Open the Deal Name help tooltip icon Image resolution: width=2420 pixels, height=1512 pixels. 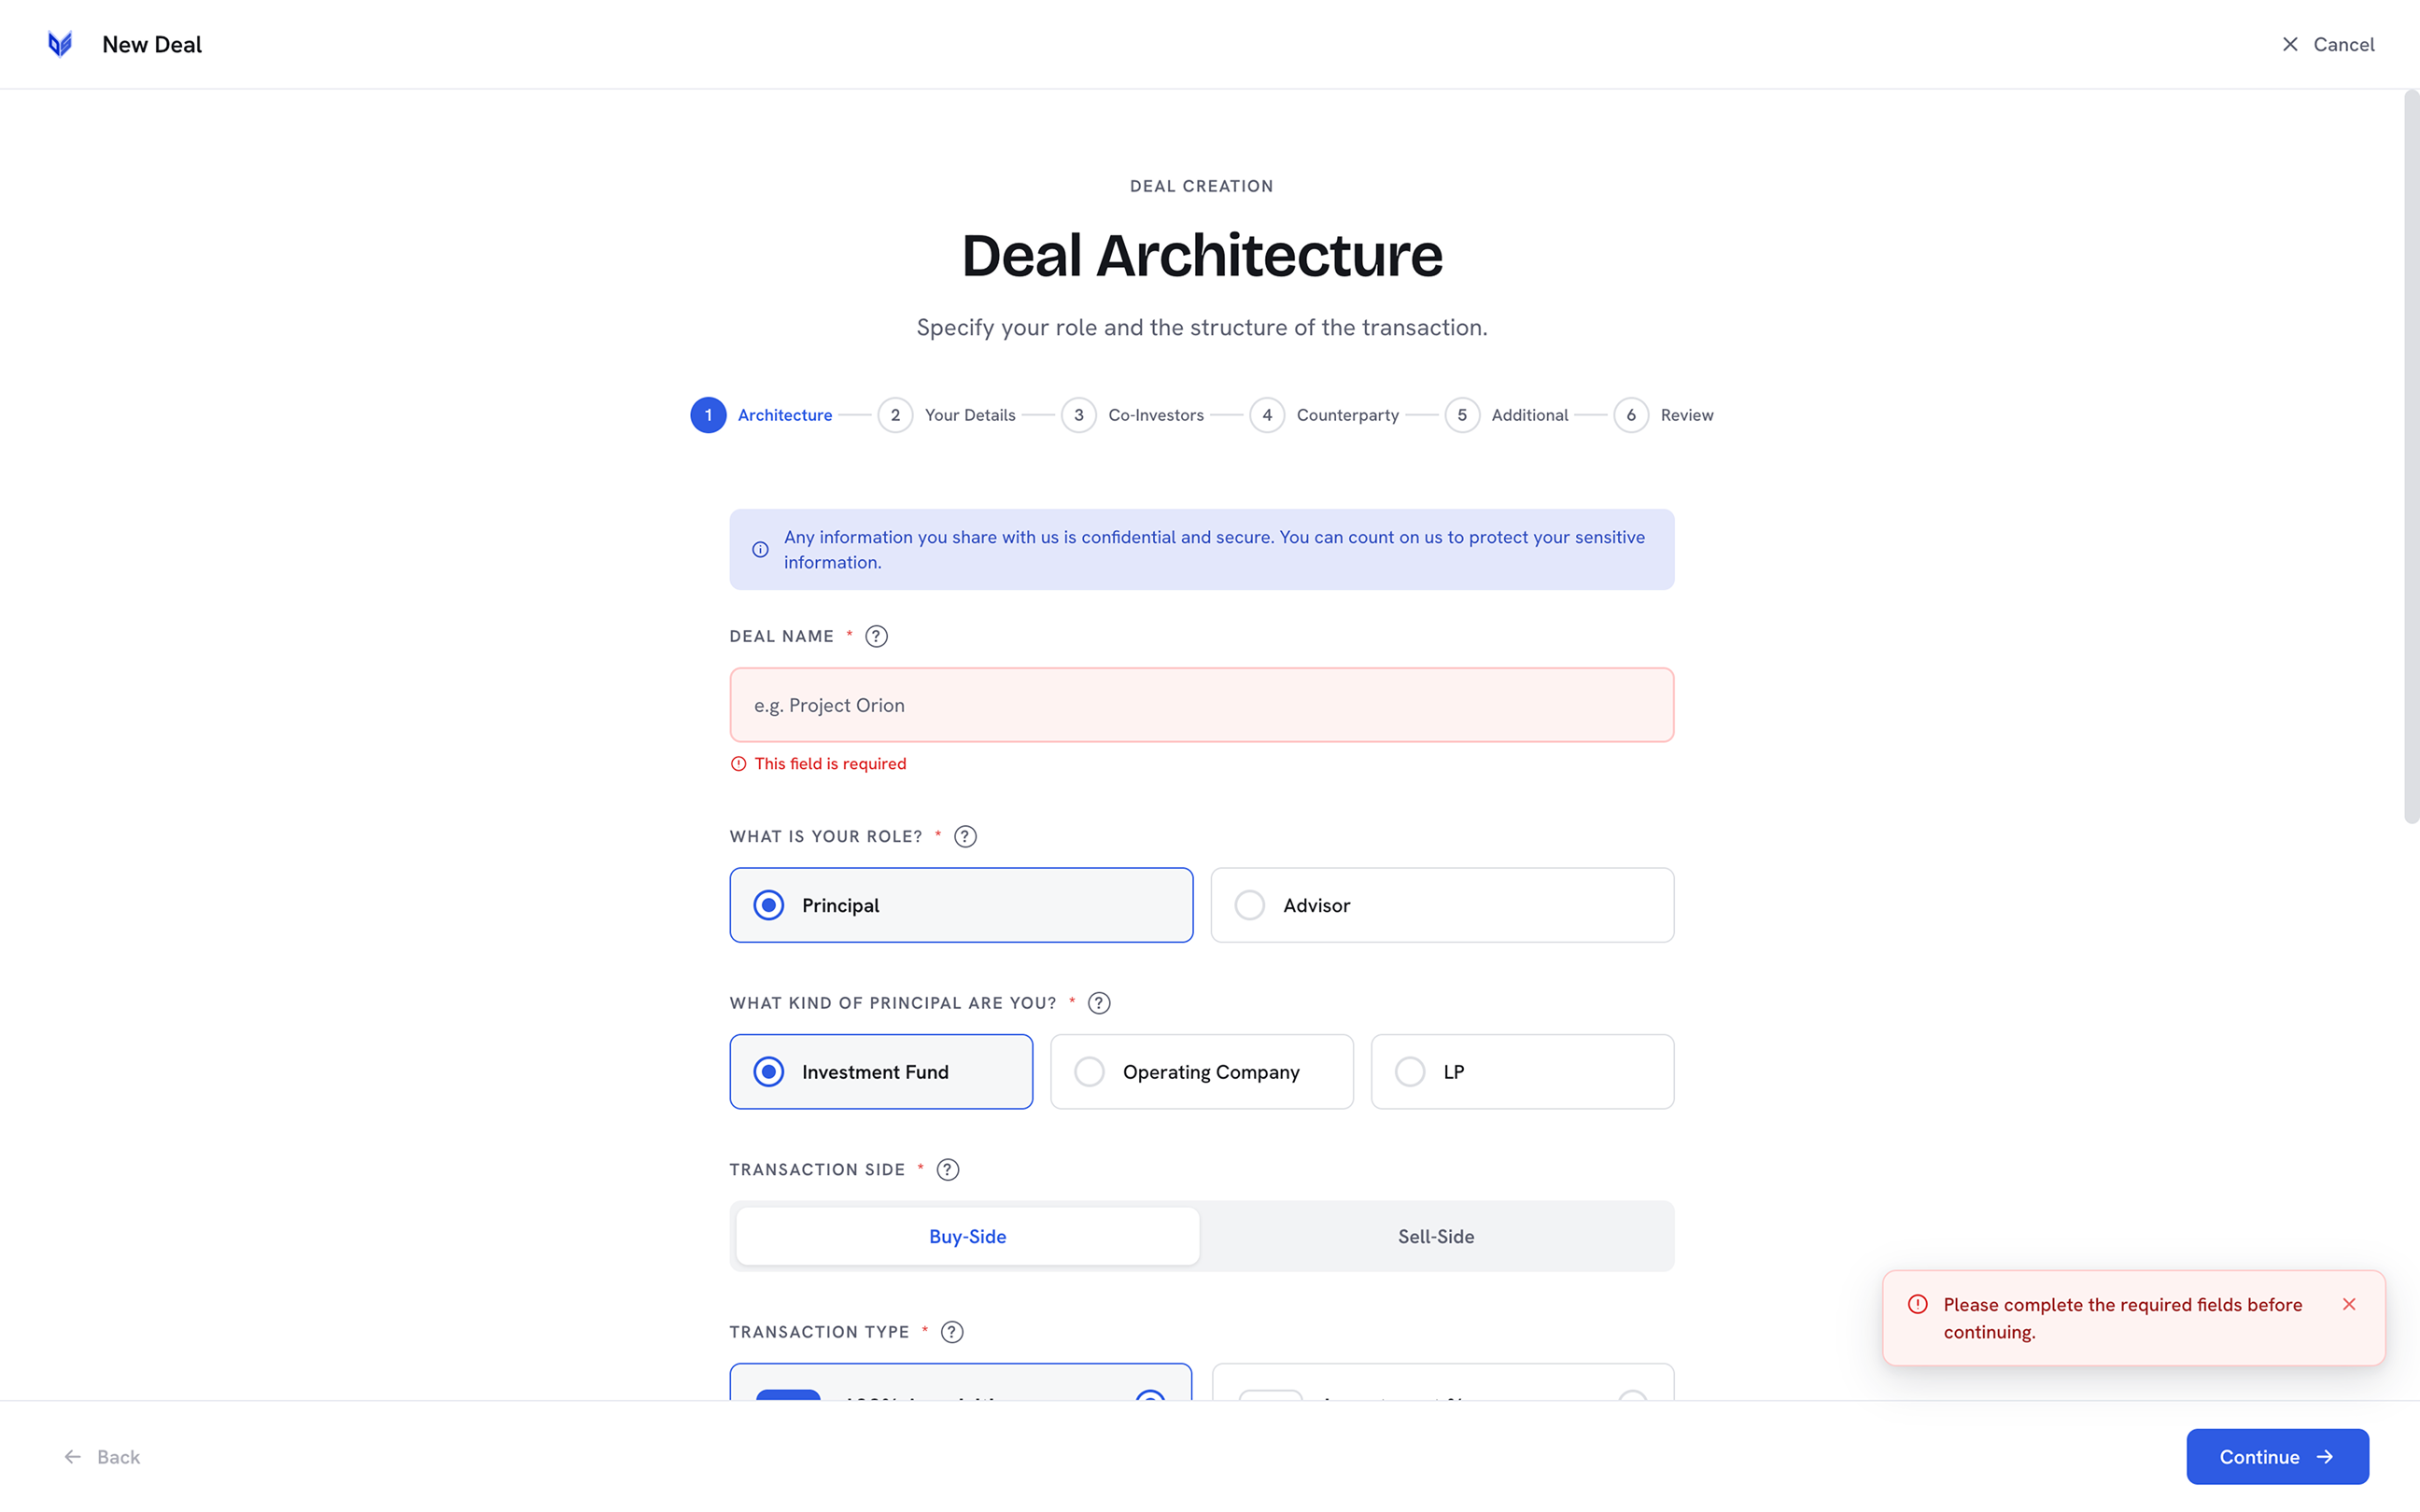coord(876,636)
